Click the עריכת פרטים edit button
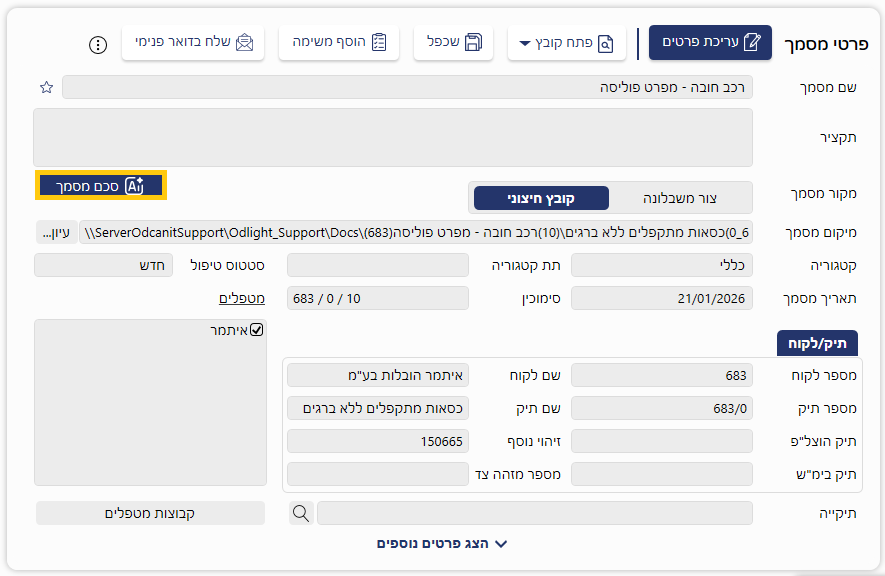 coord(710,42)
